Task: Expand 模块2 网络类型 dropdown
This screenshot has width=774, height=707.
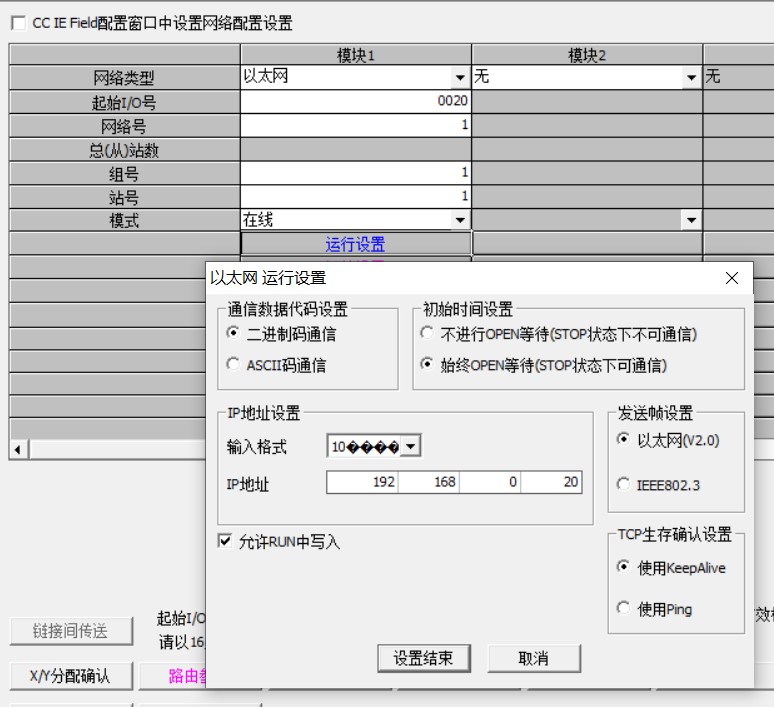Action: coord(691,78)
